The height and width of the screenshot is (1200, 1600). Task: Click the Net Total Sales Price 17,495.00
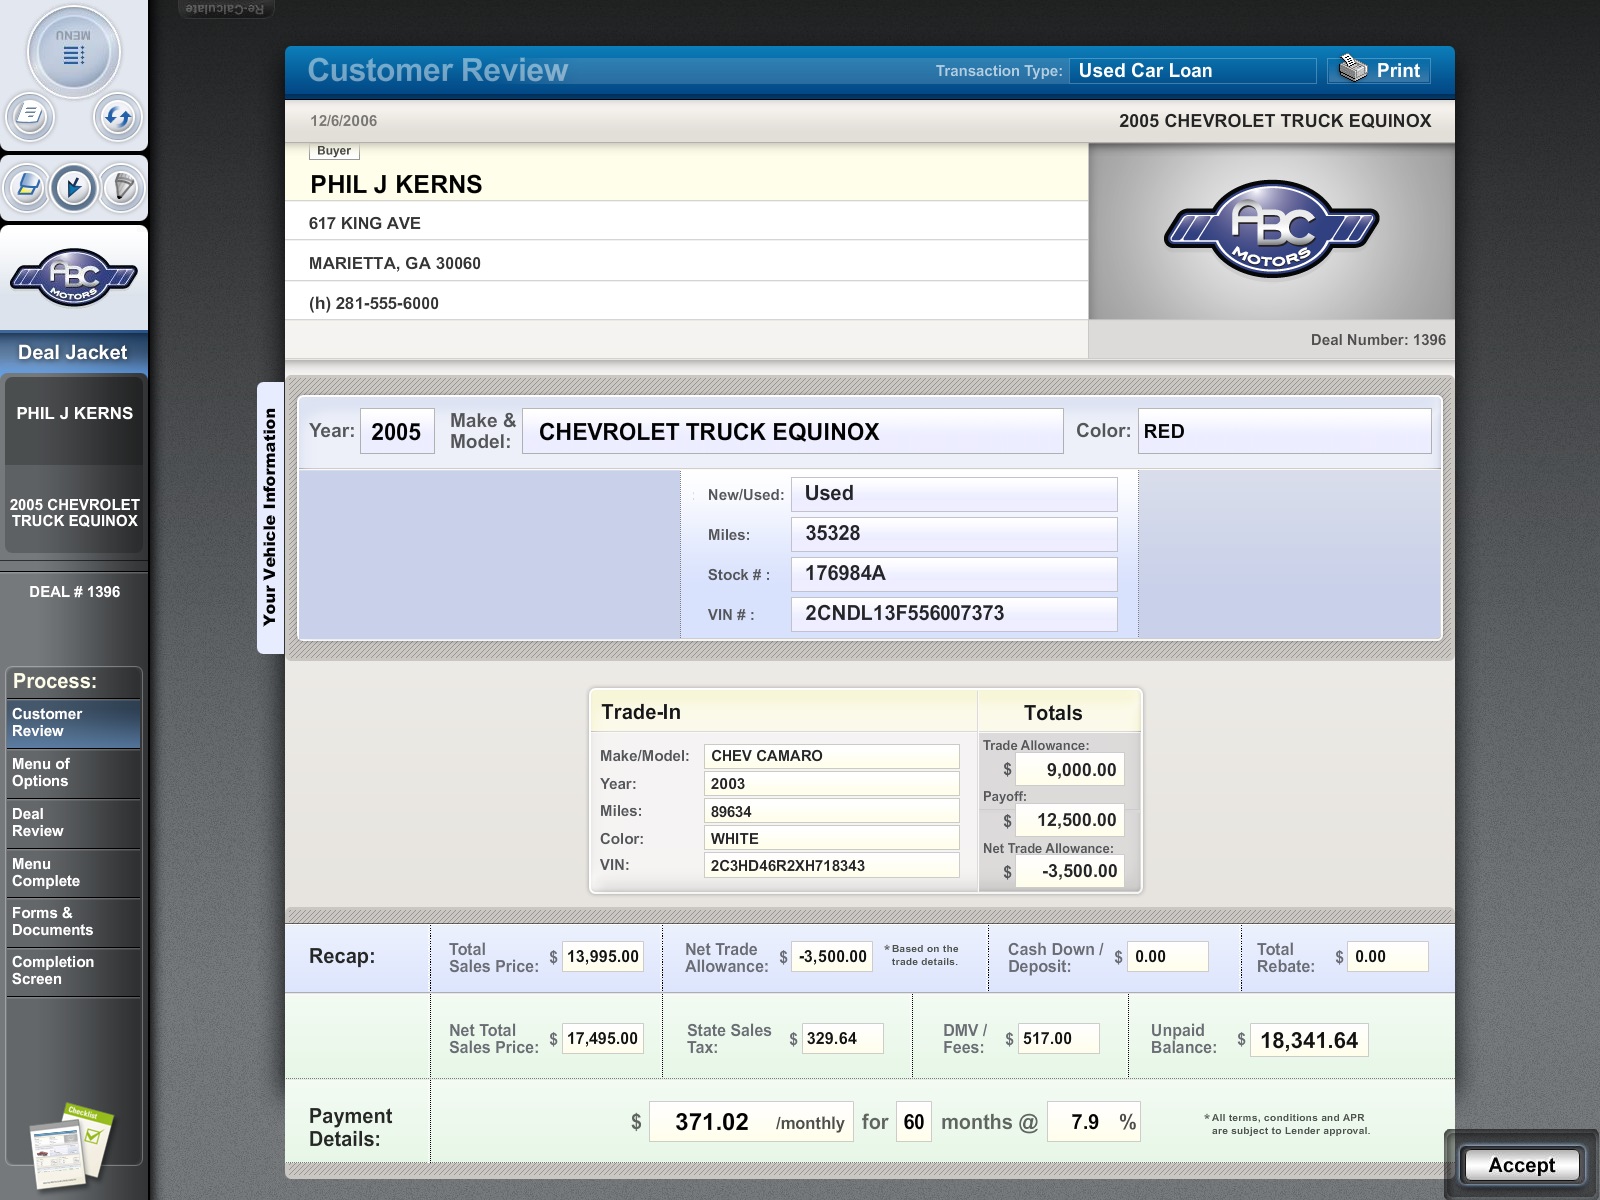[x=602, y=1038]
